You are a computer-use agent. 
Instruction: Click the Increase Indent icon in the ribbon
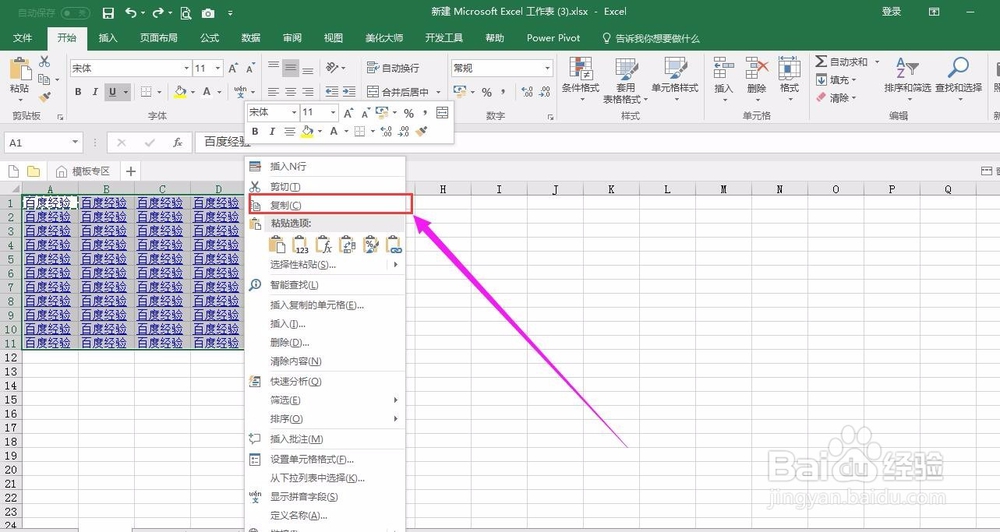click(x=349, y=92)
